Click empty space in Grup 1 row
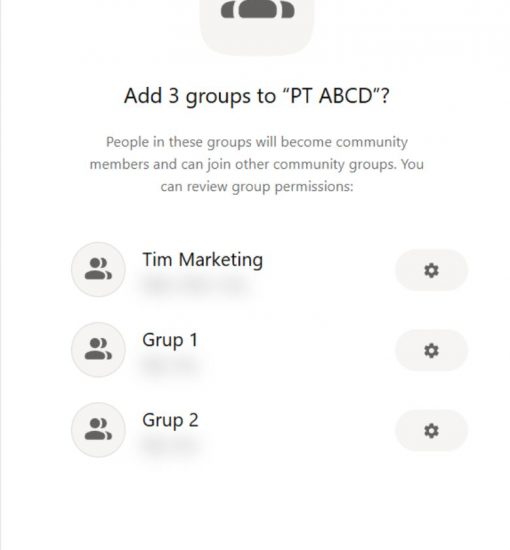Viewport: 510px width, 550px height. pyautogui.click(x=298, y=349)
